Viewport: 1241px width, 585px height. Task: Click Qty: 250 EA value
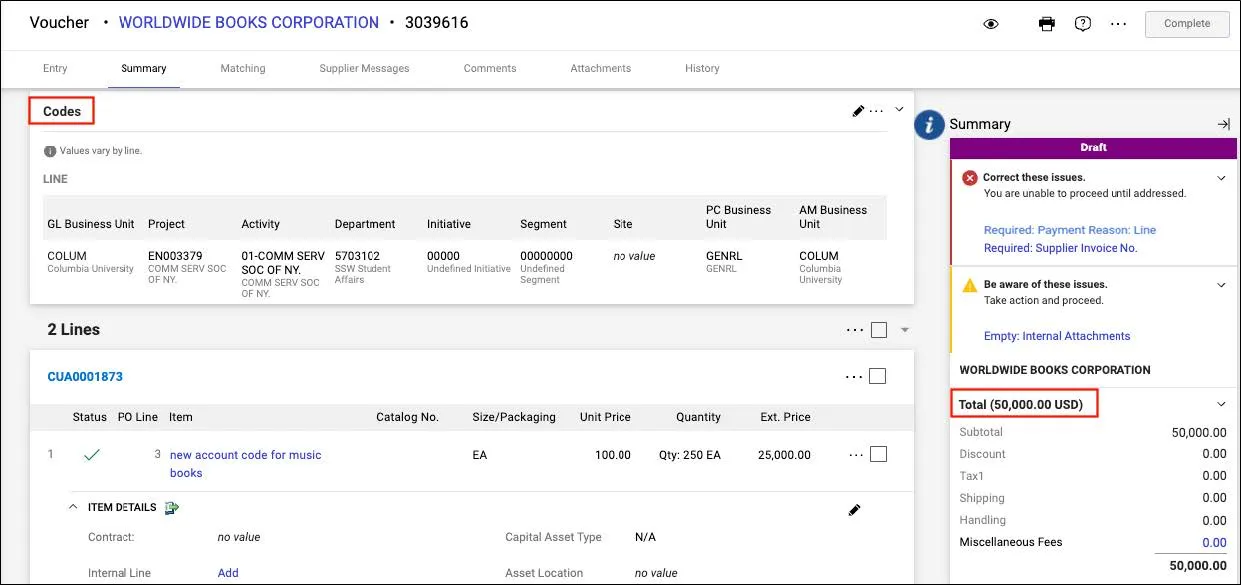[x=690, y=455]
